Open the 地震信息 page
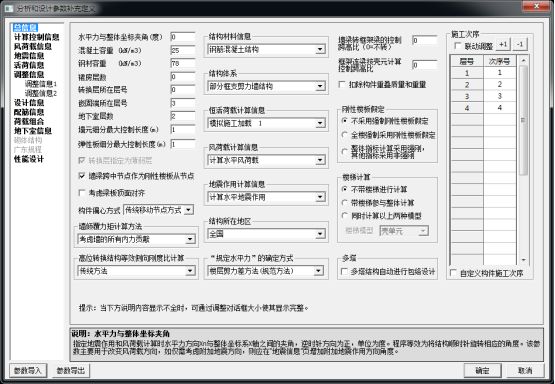This screenshot has width=555, height=384. tap(29, 56)
